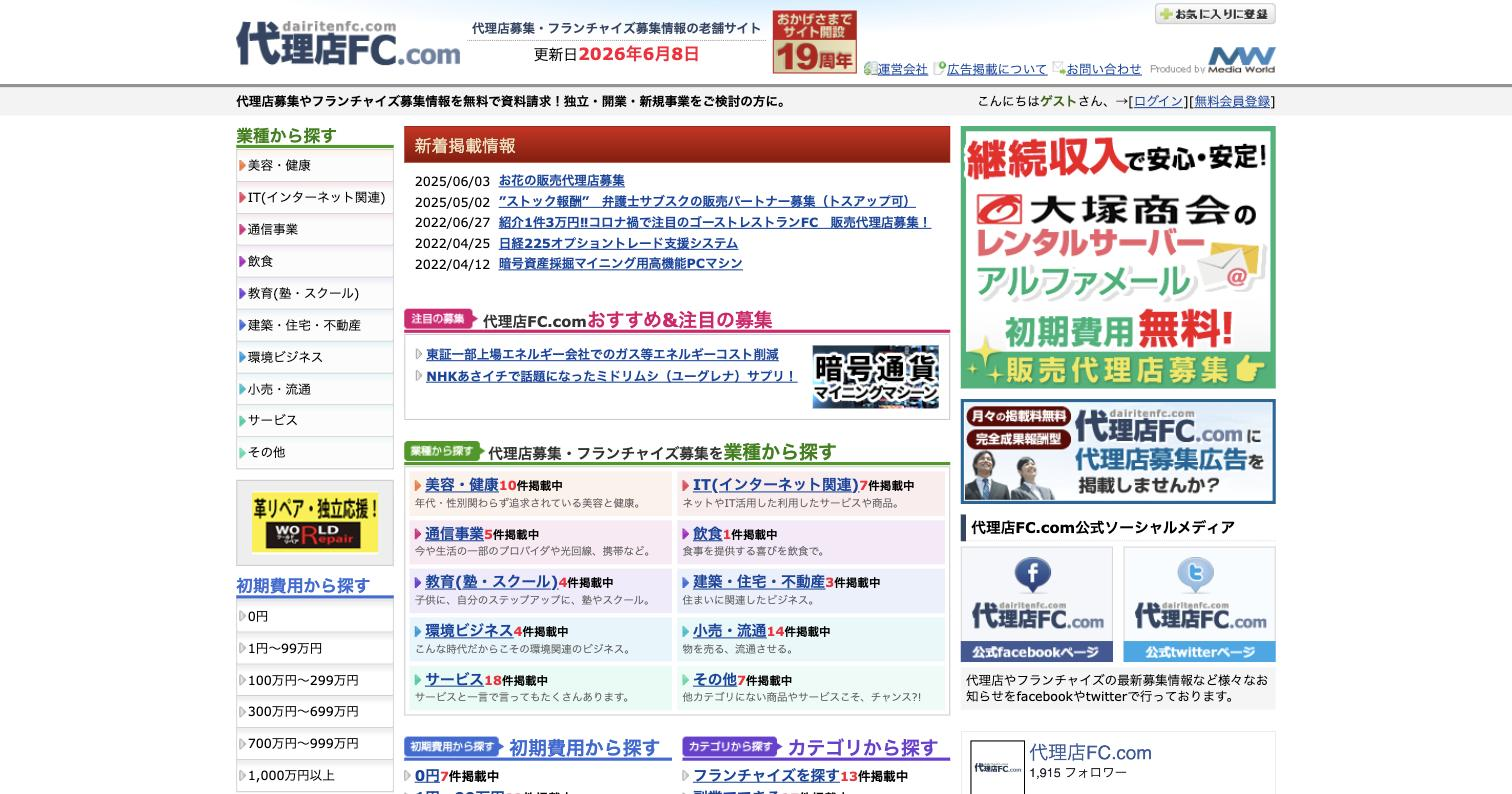Screen dimensions: 1512x794
Task: Select サービス in the sidebar
Action: pos(315,420)
